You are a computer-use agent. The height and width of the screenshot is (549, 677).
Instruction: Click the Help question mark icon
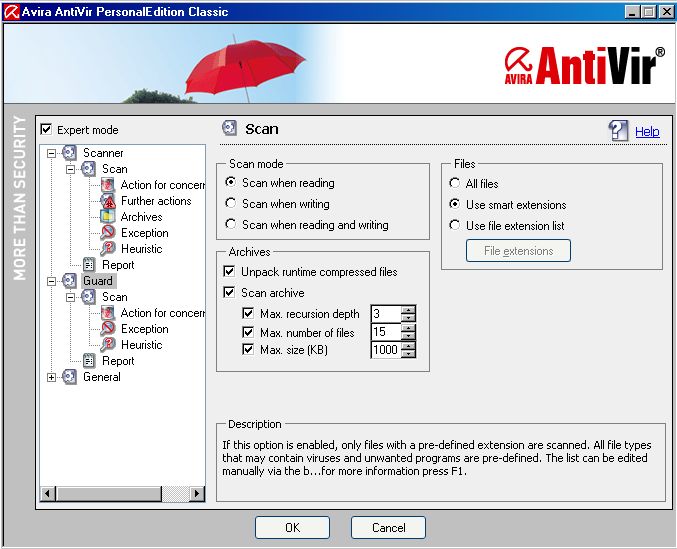coord(618,130)
